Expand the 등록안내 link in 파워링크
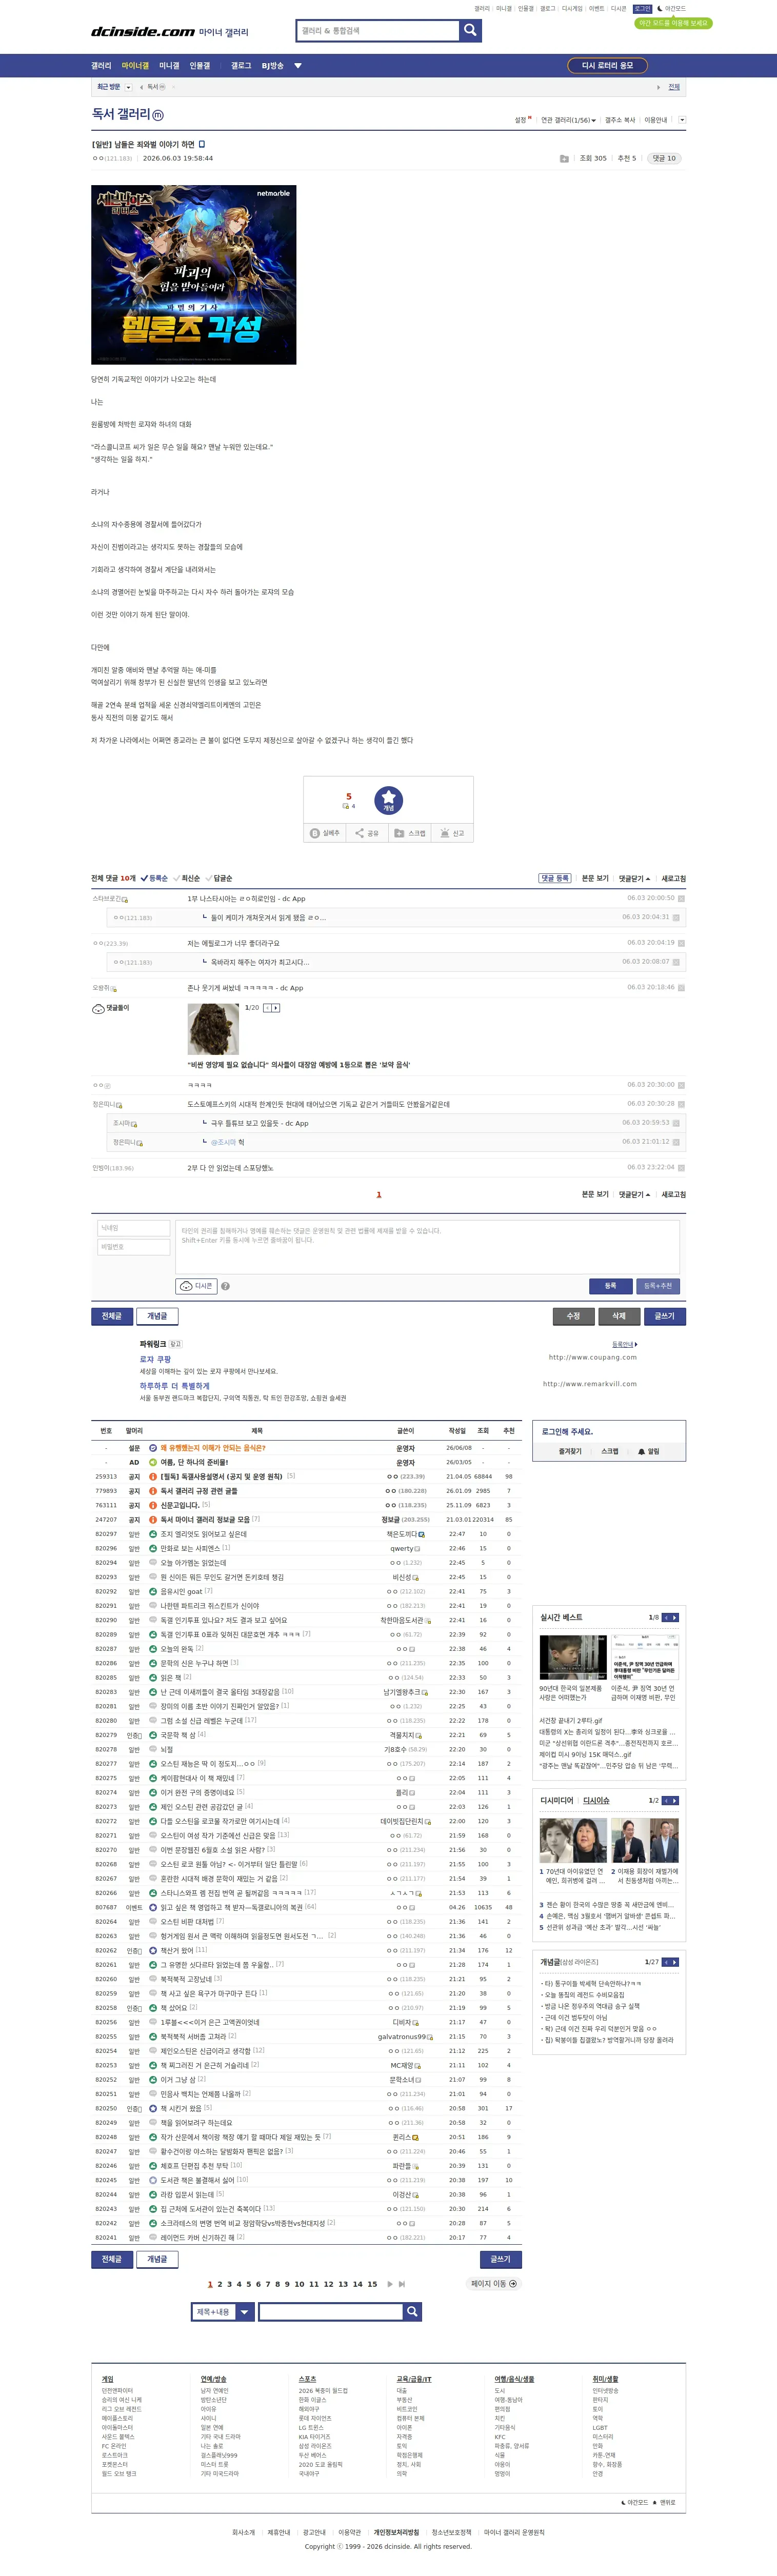The image size is (777, 2576). coord(625,1344)
